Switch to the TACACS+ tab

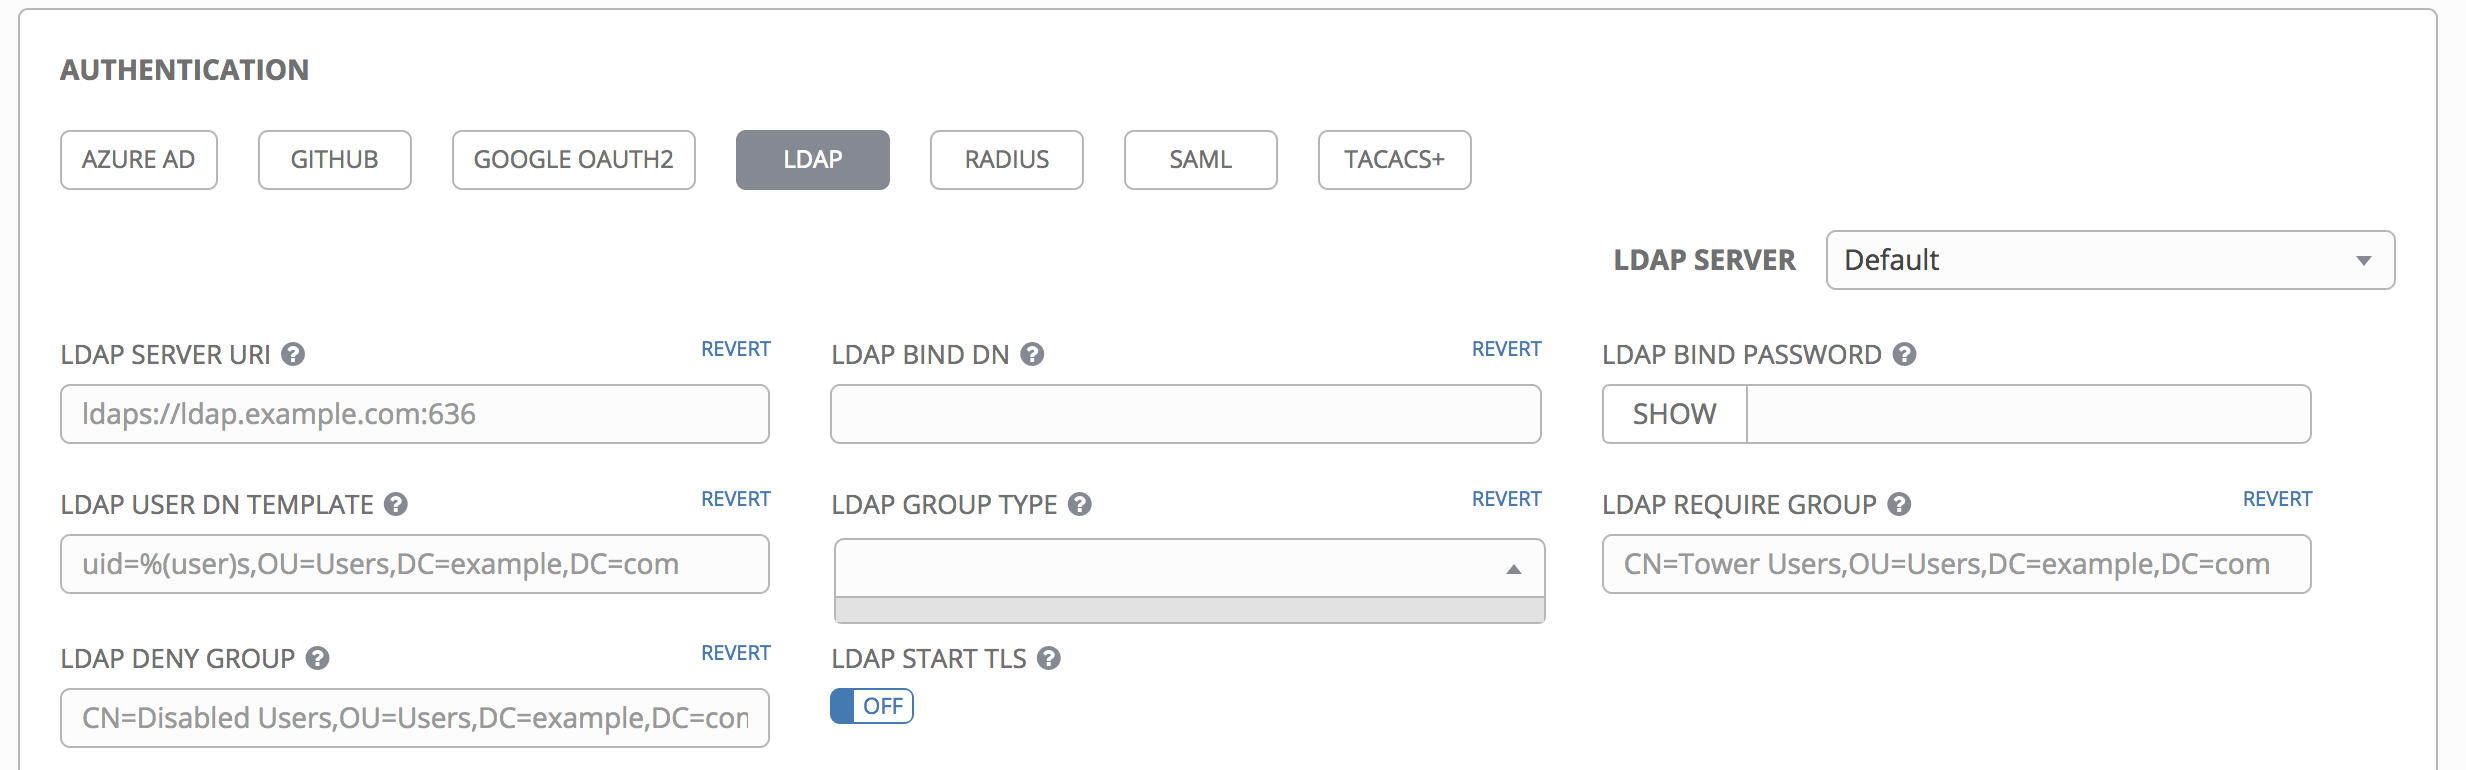[x=1394, y=159]
